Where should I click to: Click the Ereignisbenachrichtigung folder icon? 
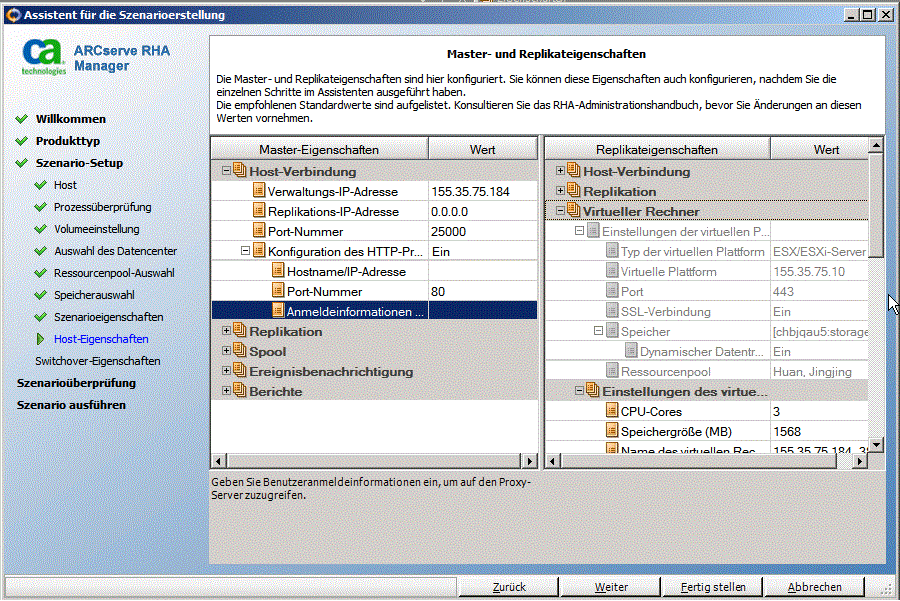coord(239,371)
